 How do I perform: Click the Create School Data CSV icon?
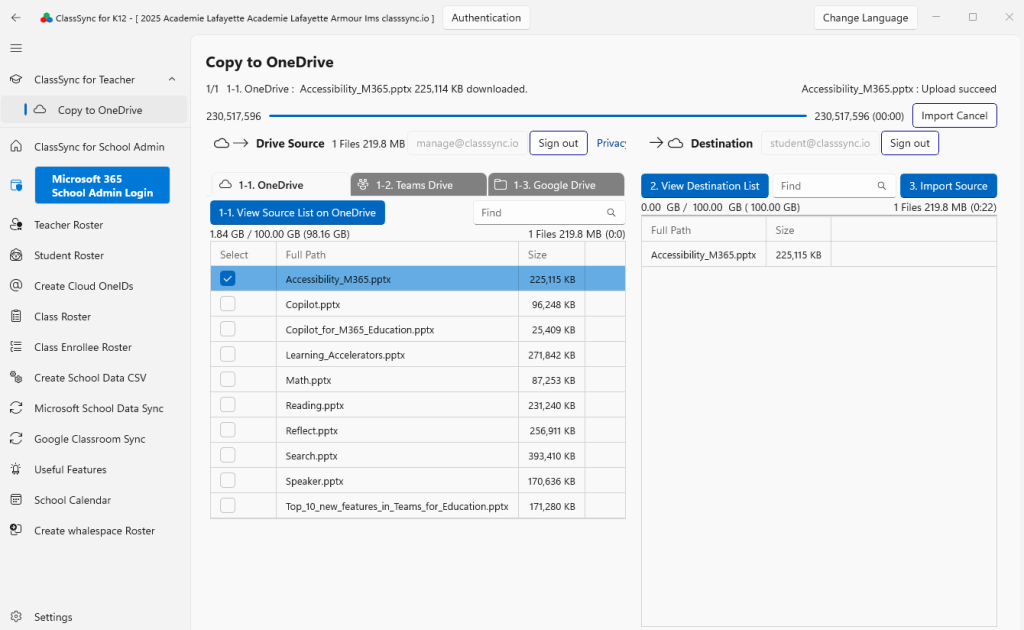[16, 377]
